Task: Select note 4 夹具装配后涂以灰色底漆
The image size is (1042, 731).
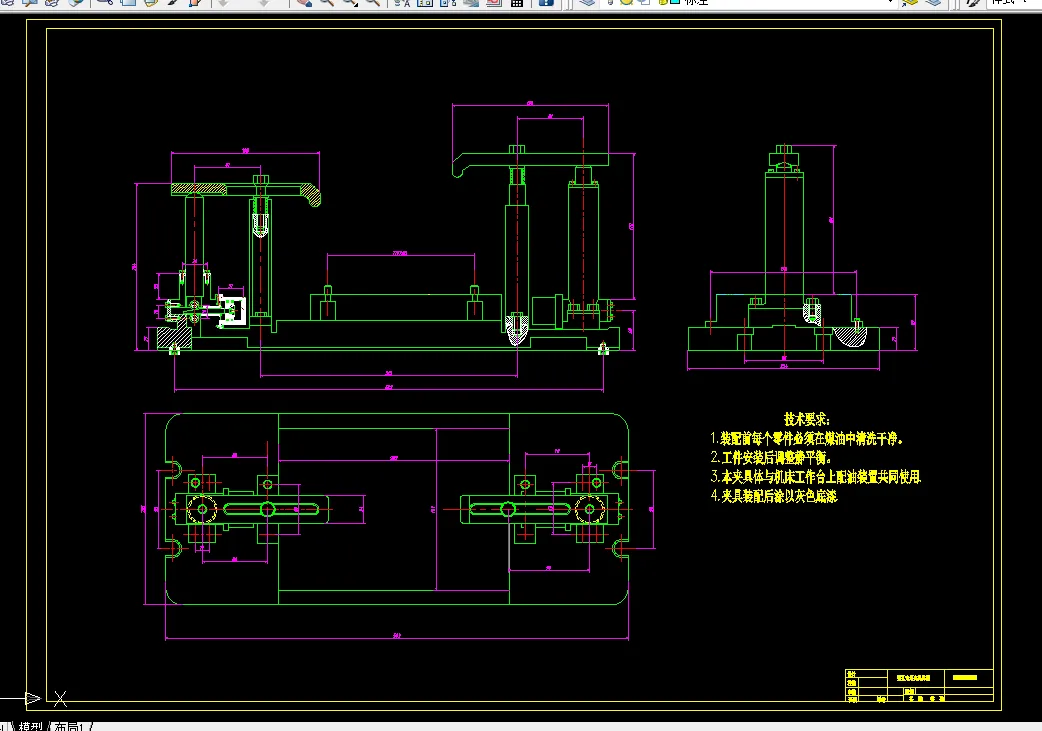Action: pos(774,496)
